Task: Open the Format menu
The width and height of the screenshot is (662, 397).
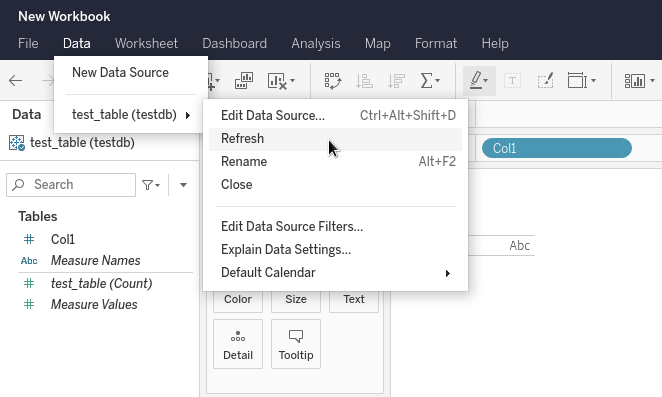Action: [x=436, y=44]
